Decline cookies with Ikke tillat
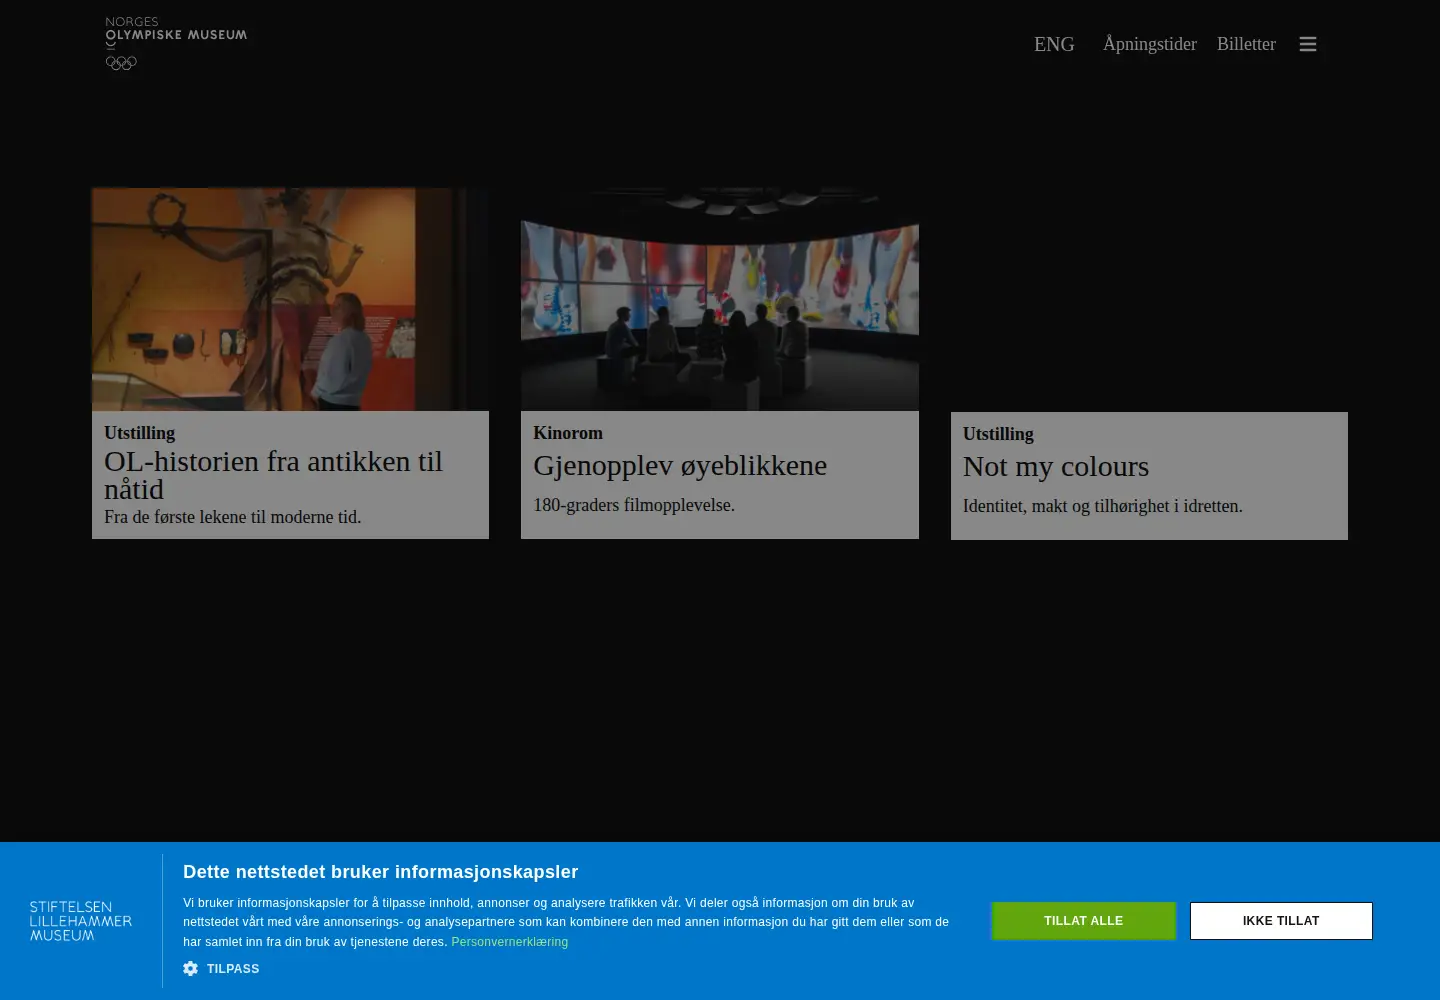The width and height of the screenshot is (1440, 1000). pos(1281,921)
